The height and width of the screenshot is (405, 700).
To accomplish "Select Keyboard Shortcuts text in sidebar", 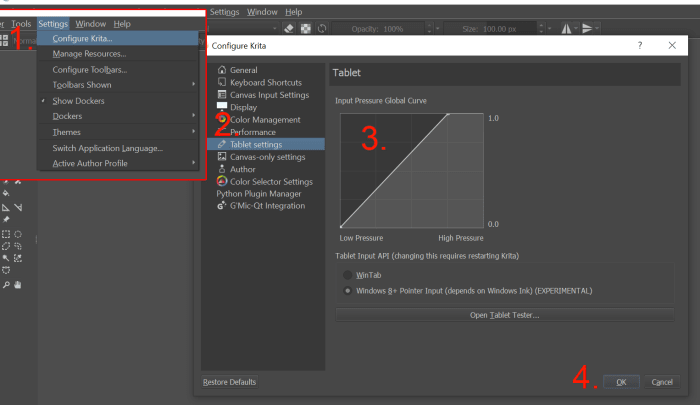I will (x=266, y=83).
